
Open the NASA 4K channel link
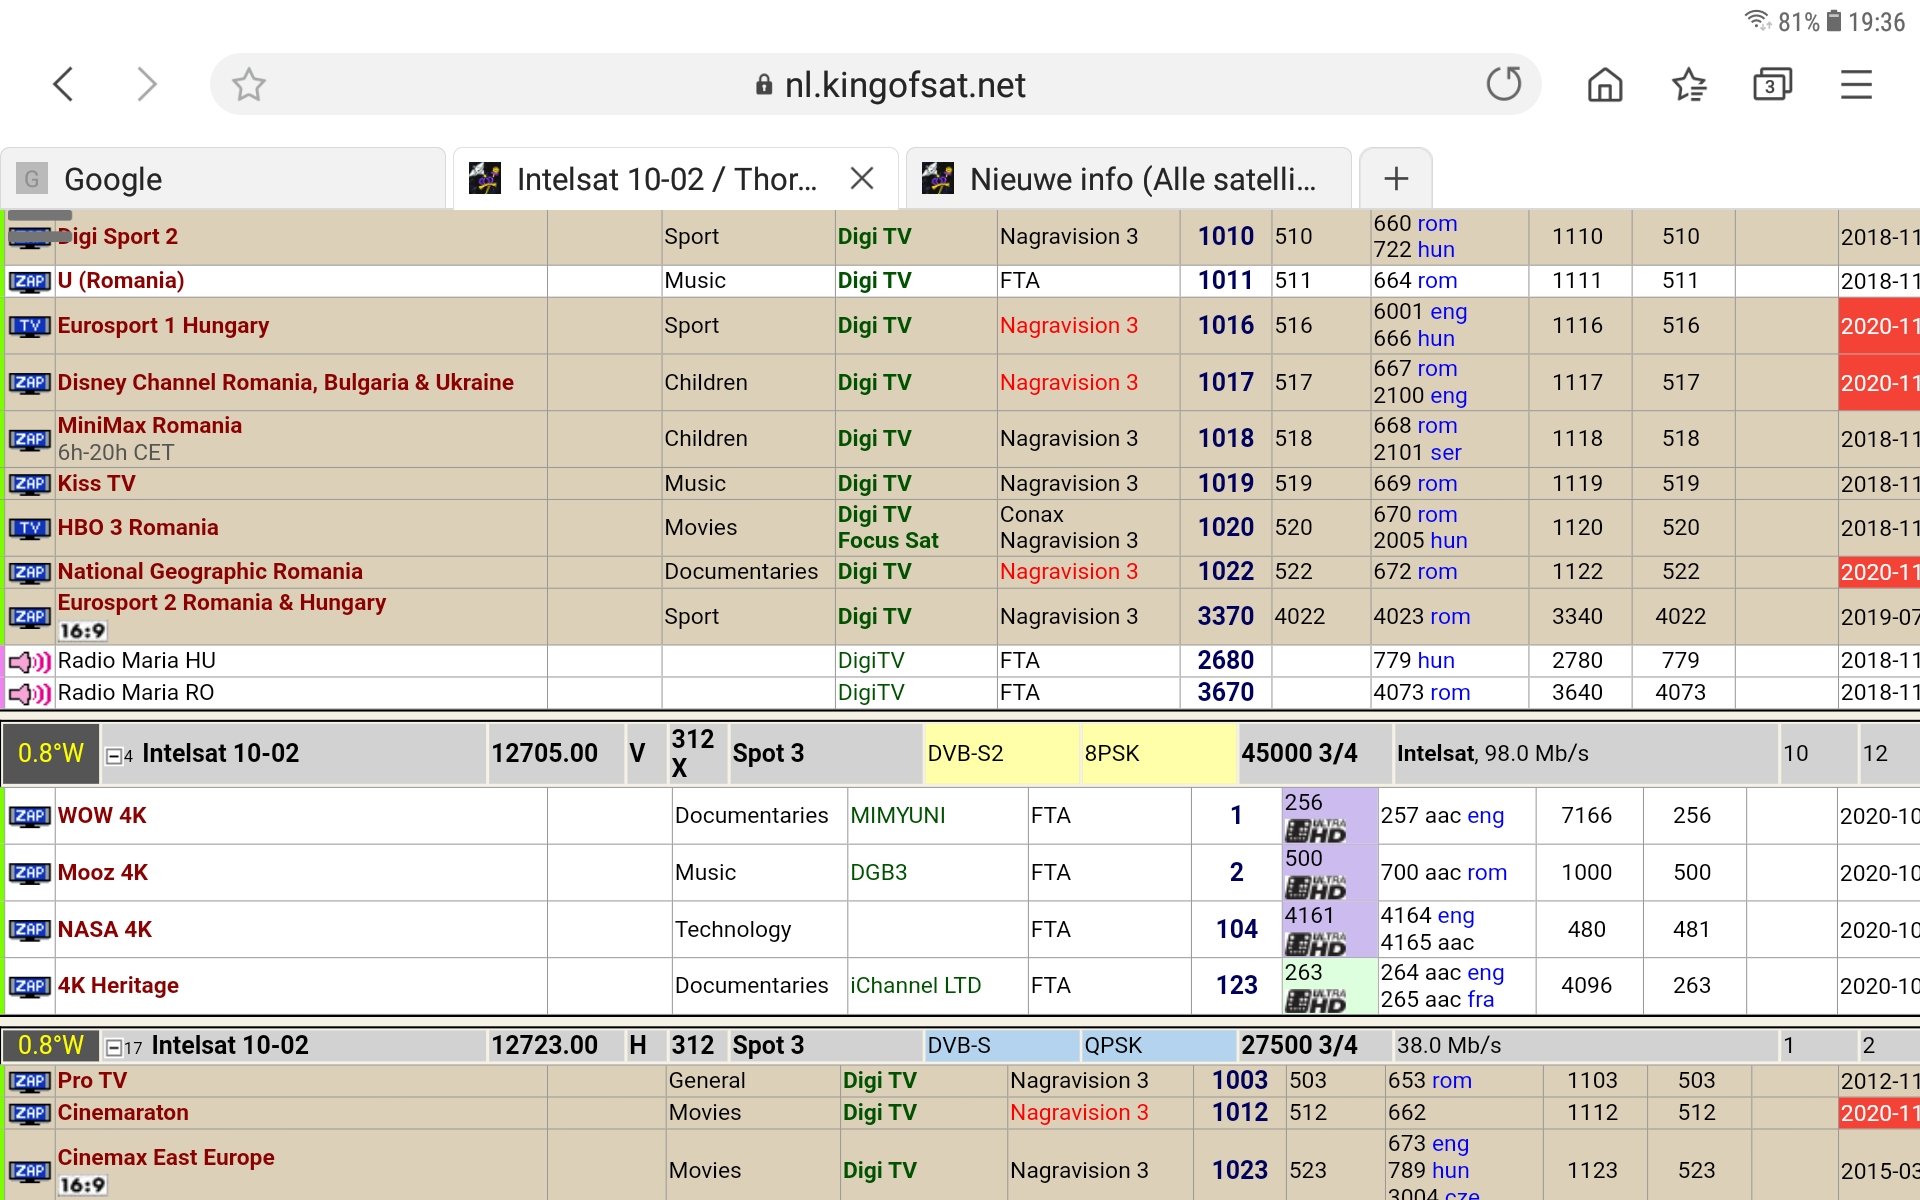(105, 929)
